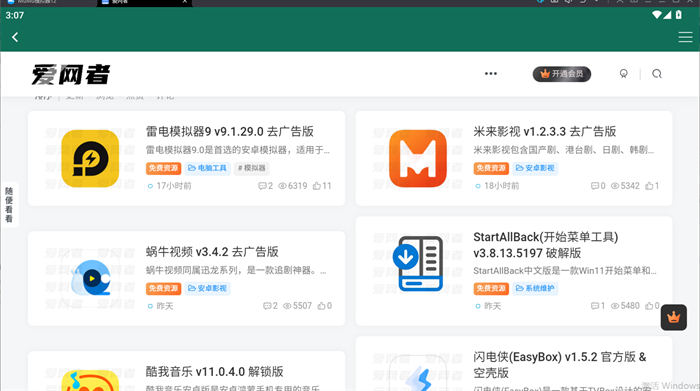700x391 pixels.
Task: Go back using the back arrow
Action: 15,37
